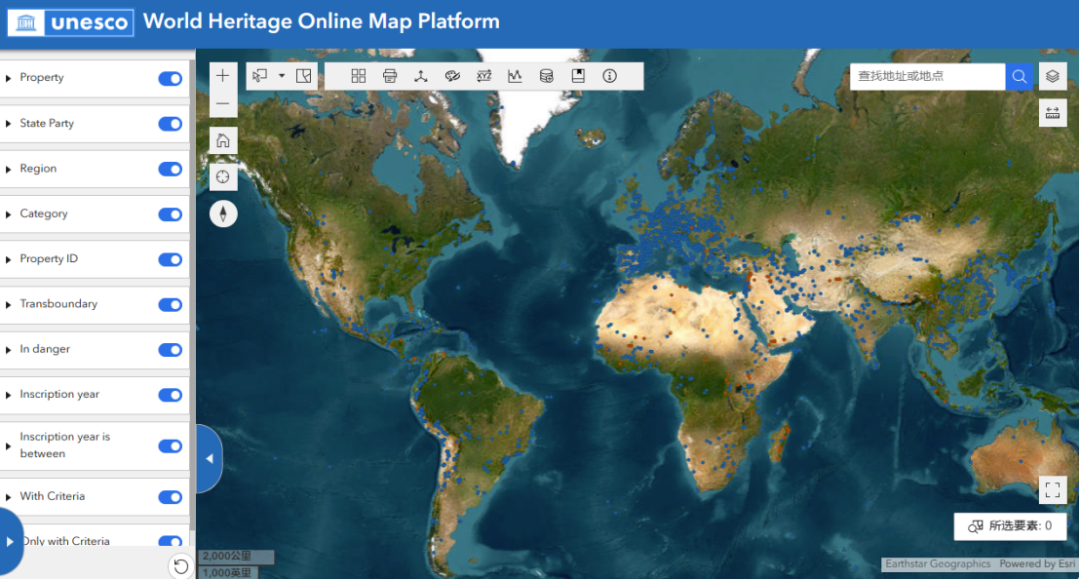The height and width of the screenshot is (580, 1080).
Task: Click the filter panel vertical scrollbar
Action: (192, 296)
